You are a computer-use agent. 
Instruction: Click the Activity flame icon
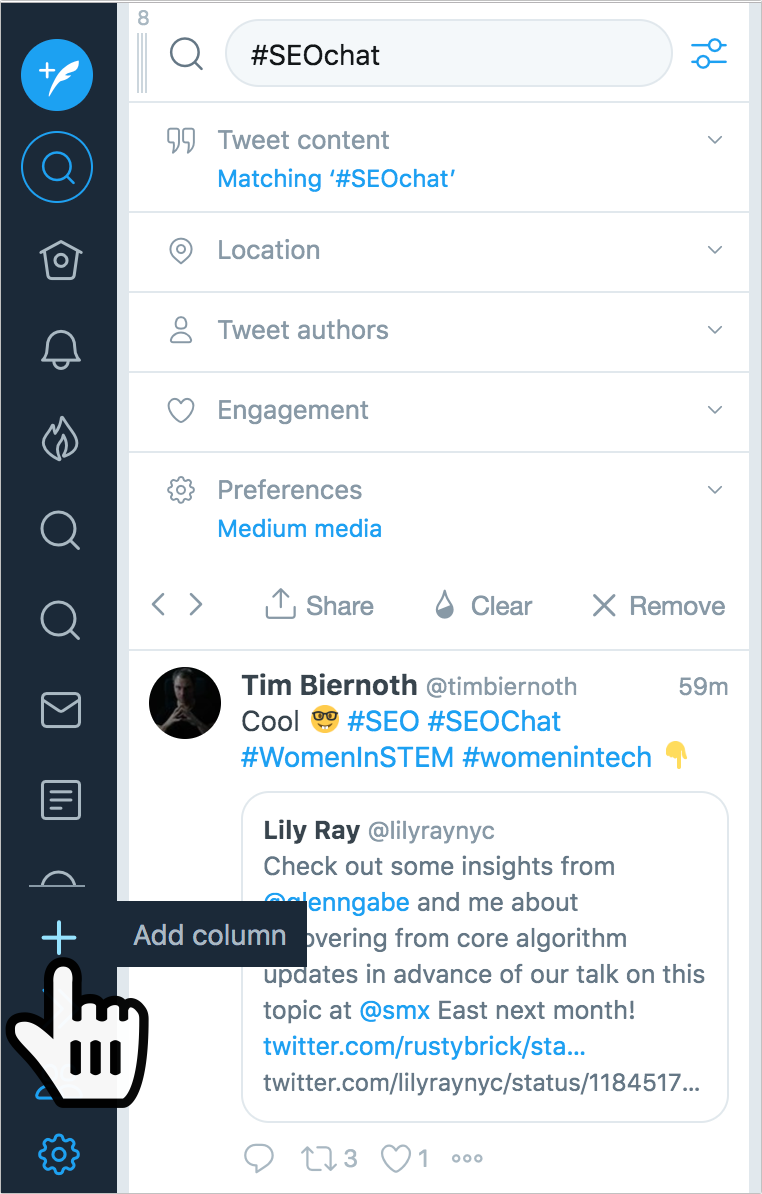point(60,438)
